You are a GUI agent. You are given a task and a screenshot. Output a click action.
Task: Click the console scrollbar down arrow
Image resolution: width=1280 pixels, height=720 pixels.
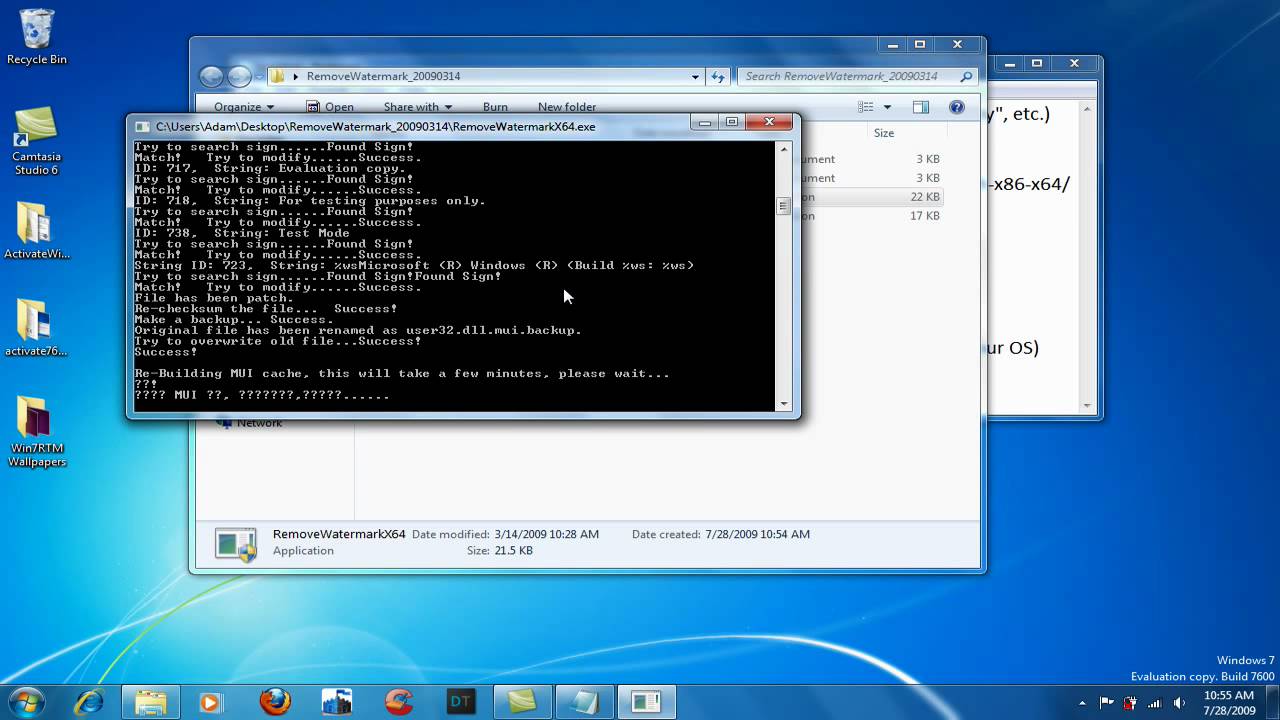784,403
